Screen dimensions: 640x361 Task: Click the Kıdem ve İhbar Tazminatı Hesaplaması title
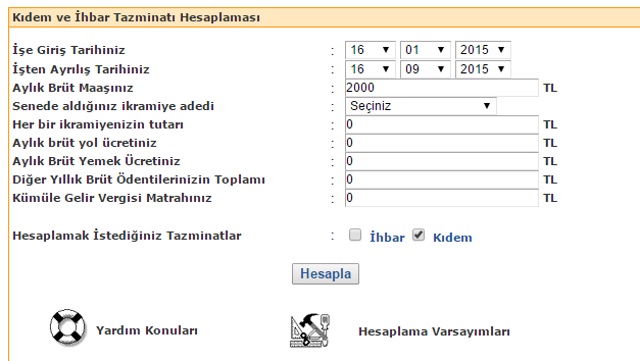coord(136,18)
